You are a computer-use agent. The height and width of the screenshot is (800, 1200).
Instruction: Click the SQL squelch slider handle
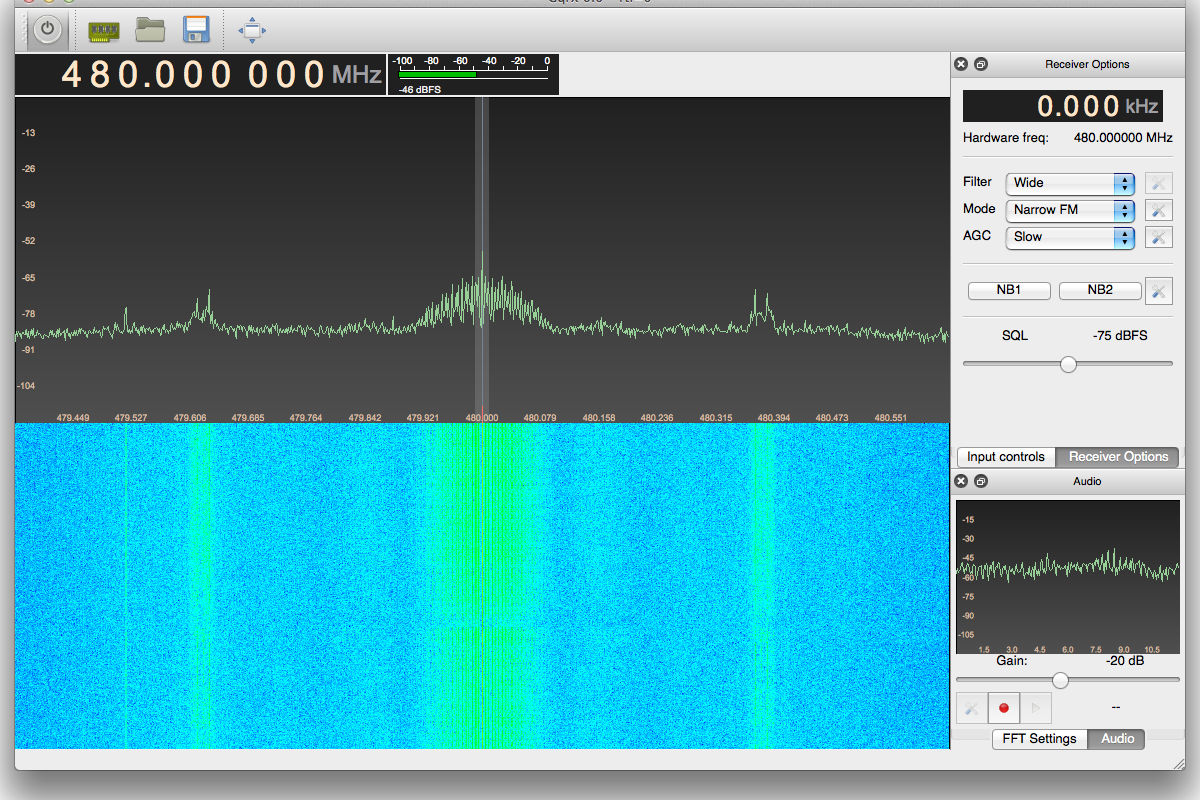(x=1068, y=364)
